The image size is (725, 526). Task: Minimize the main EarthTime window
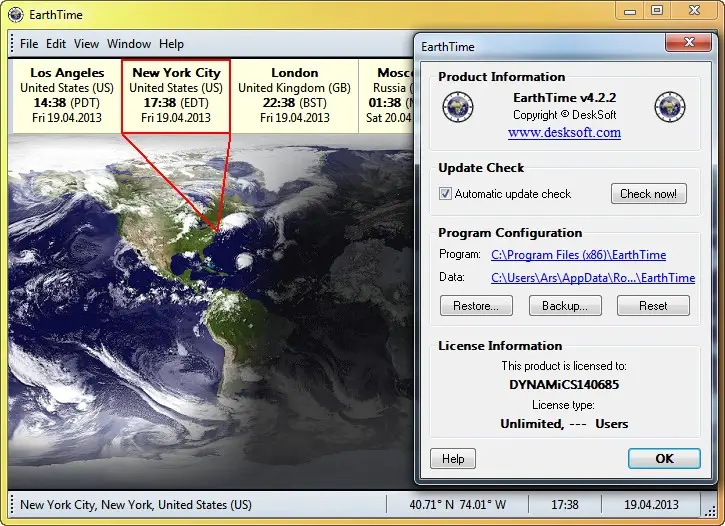click(630, 10)
